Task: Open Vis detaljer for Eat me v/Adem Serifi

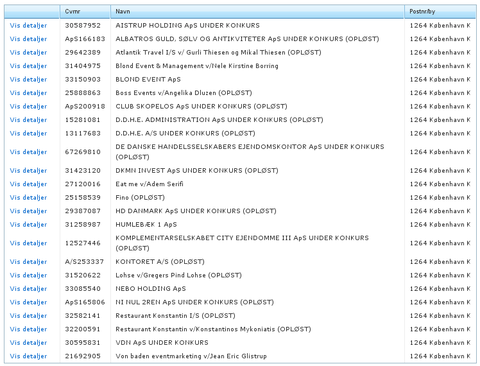Action: click(28, 184)
